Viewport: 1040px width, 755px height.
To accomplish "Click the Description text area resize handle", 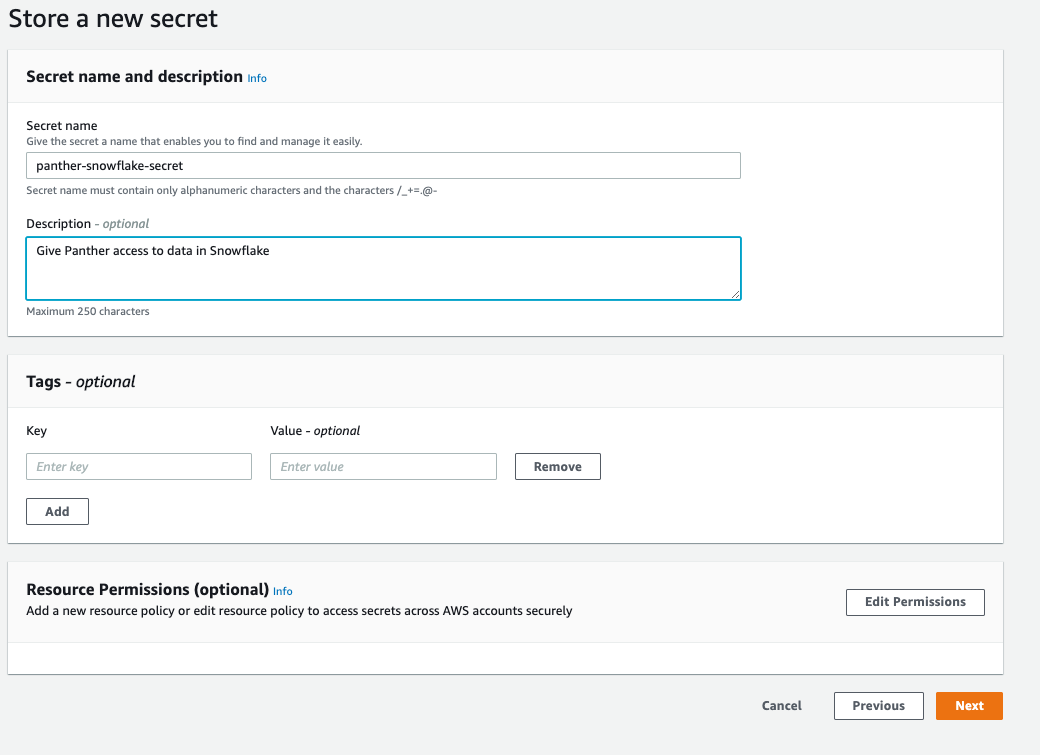I will (x=737, y=295).
